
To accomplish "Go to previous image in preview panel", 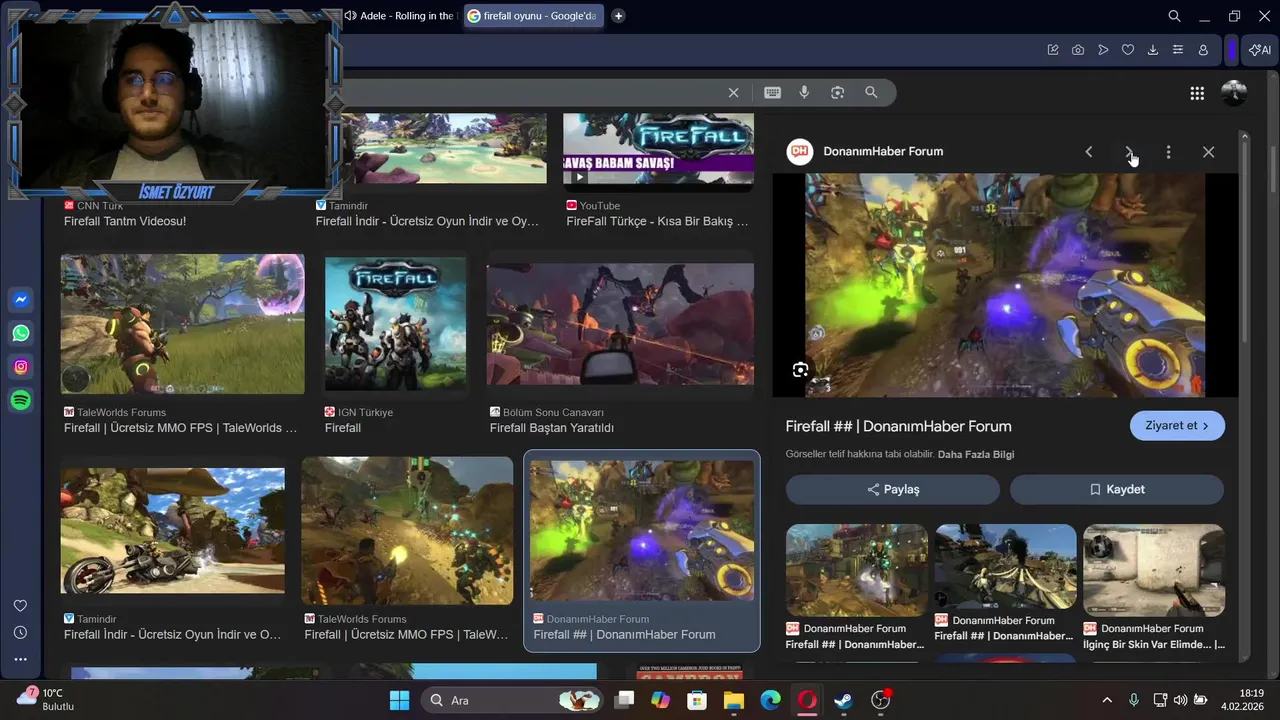I will click(x=1089, y=152).
